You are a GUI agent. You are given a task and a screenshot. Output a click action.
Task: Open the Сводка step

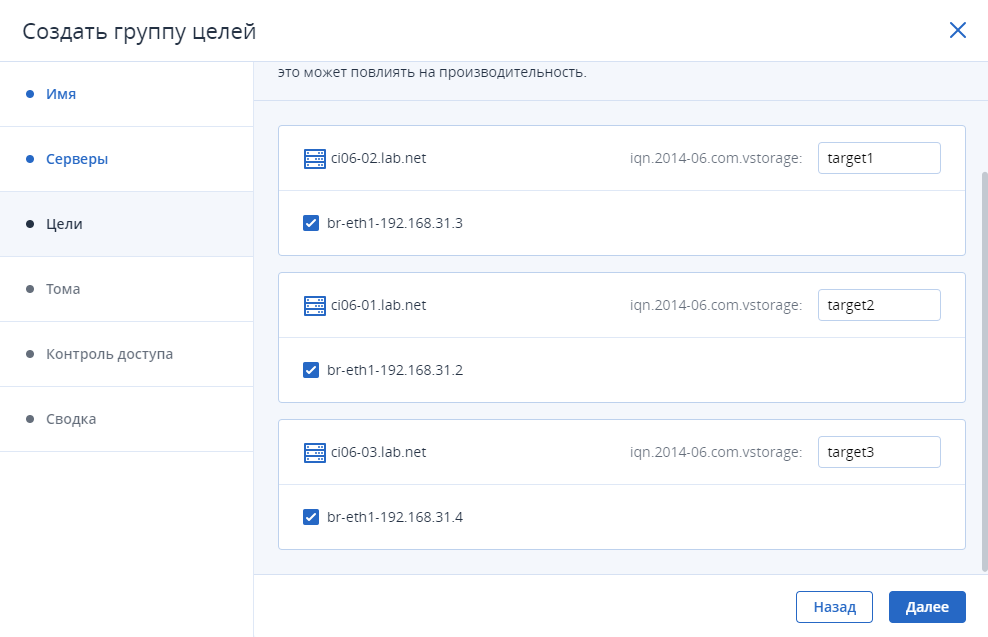(x=126, y=419)
